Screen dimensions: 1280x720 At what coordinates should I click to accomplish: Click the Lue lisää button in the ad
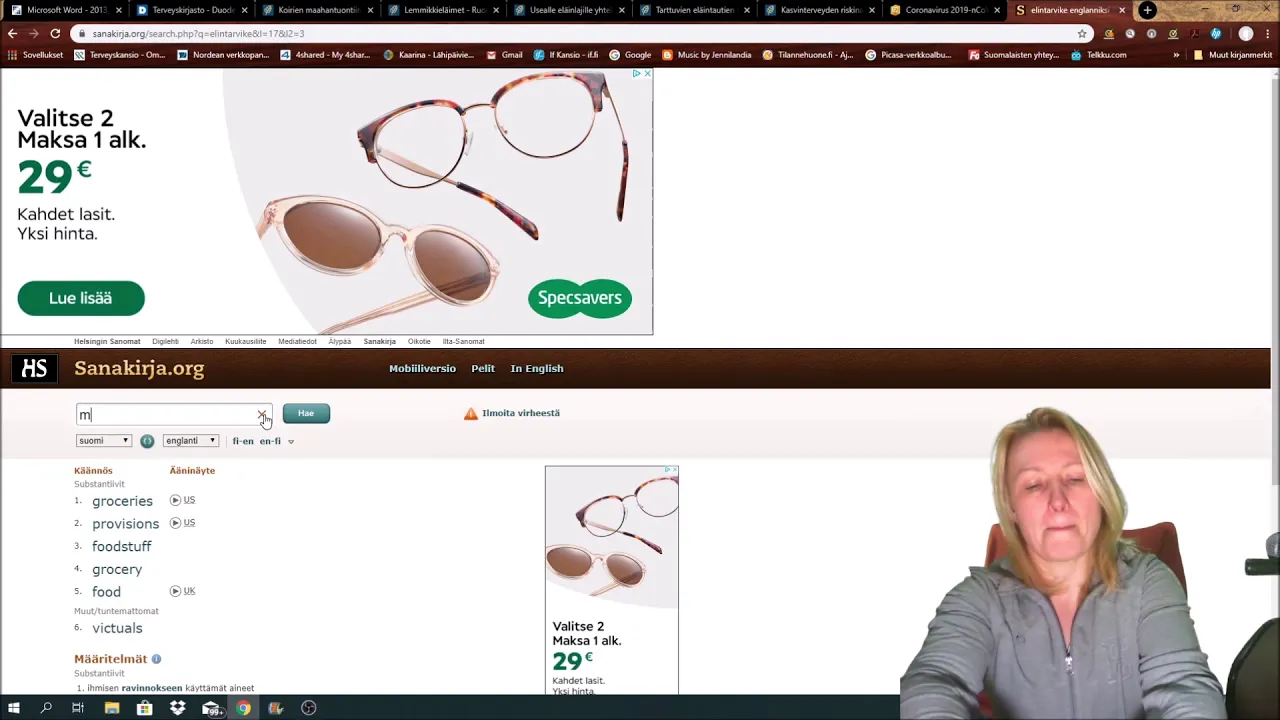(81, 298)
